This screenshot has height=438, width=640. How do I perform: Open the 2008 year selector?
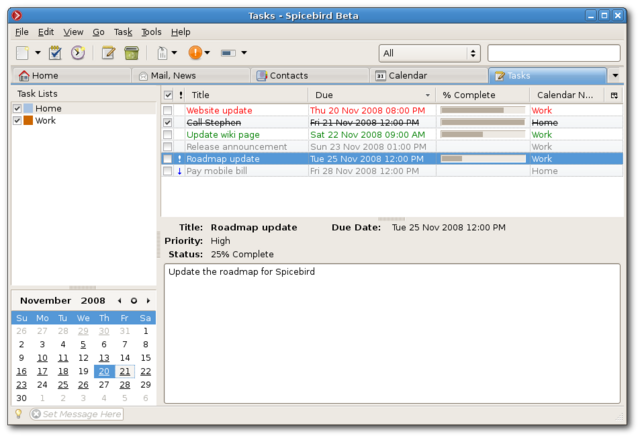(93, 301)
